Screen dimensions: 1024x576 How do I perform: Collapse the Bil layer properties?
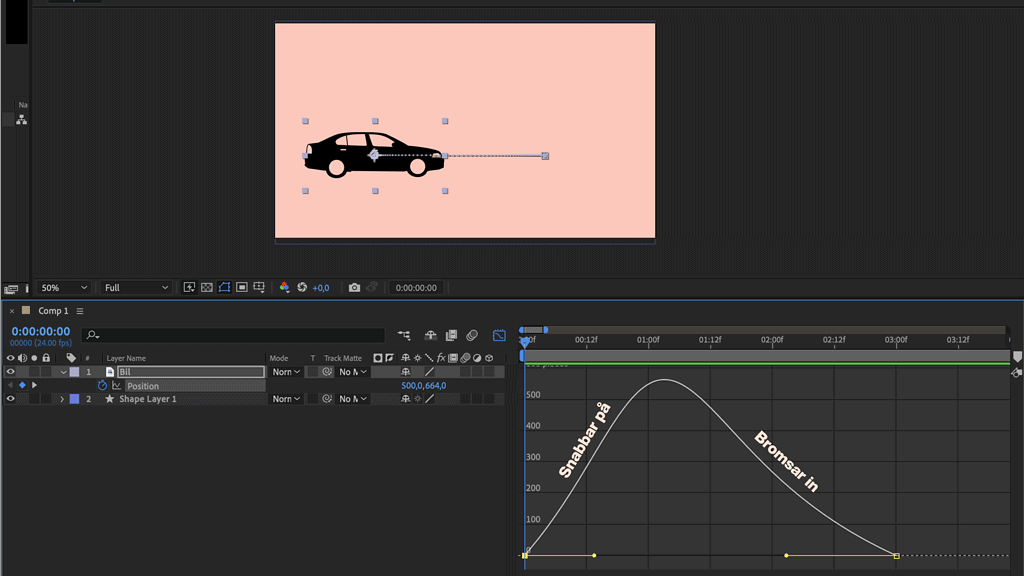[63, 372]
